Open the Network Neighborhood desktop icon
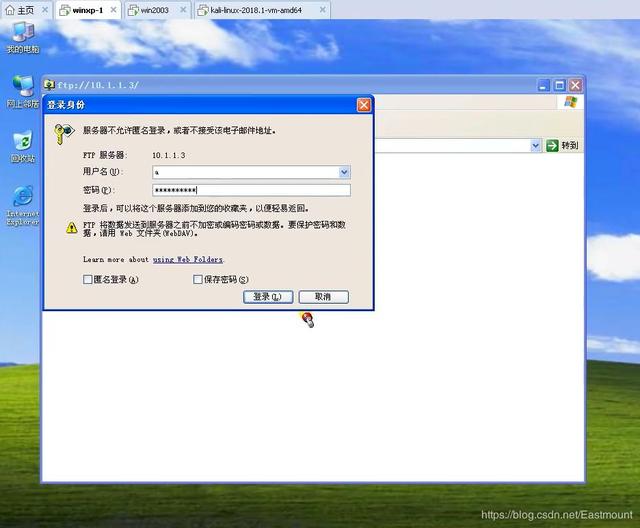640x528 pixels. (x=22, y=92)
